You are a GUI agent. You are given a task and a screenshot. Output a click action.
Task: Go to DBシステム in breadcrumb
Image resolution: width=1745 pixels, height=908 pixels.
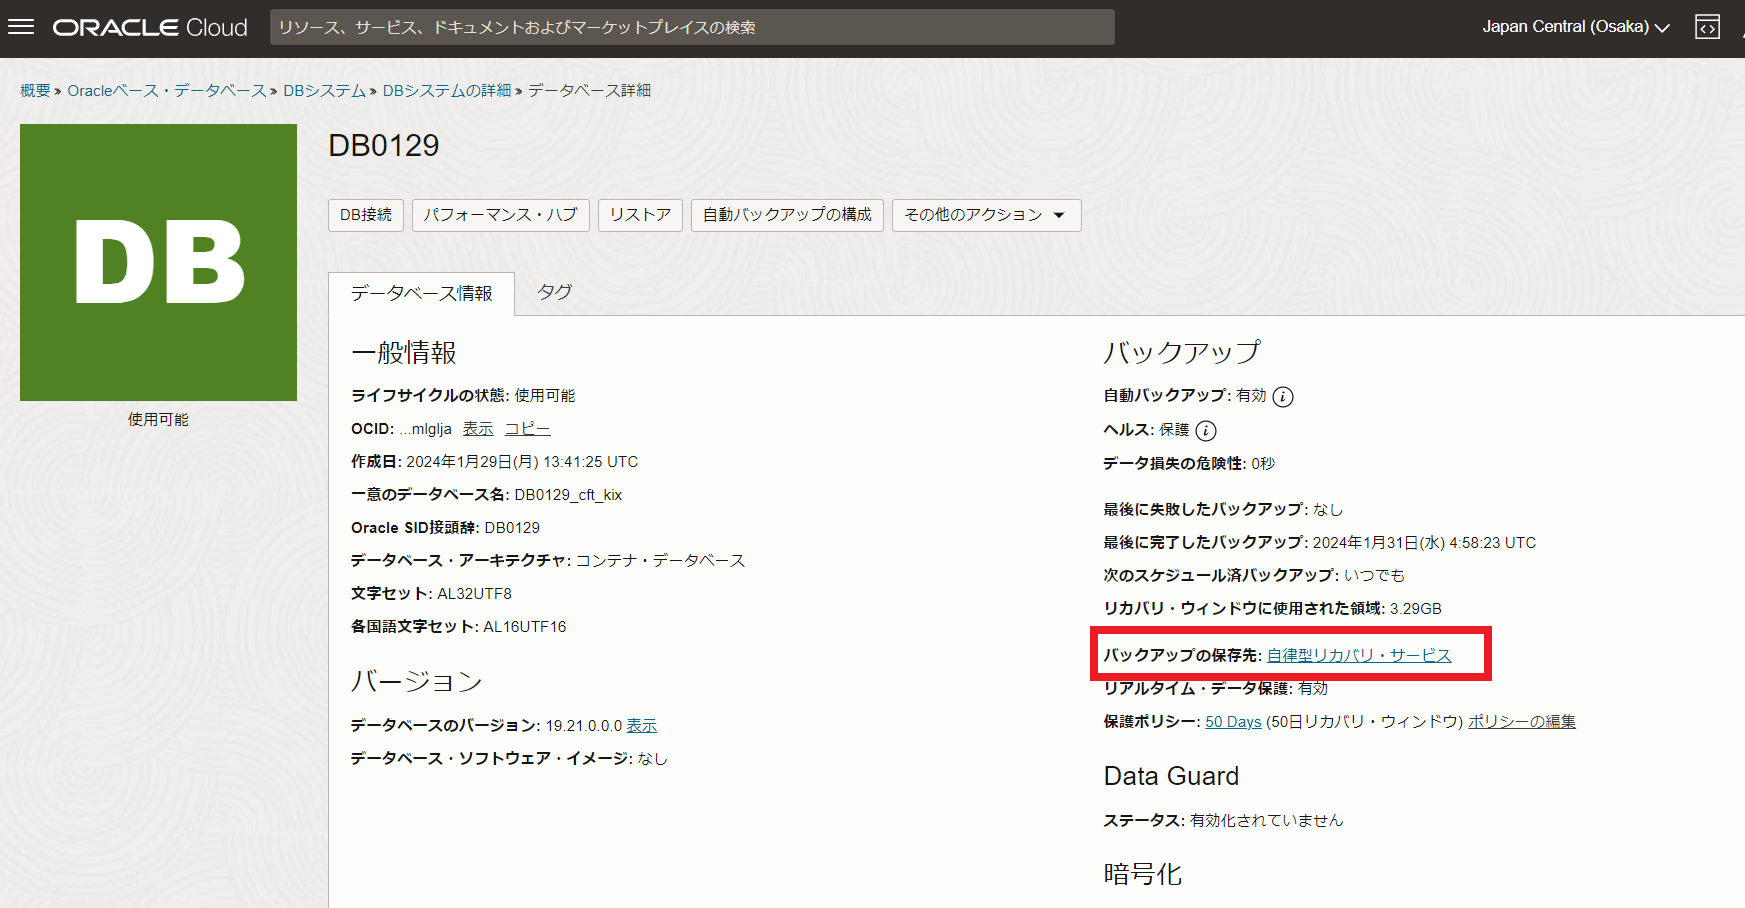(324, 91)
